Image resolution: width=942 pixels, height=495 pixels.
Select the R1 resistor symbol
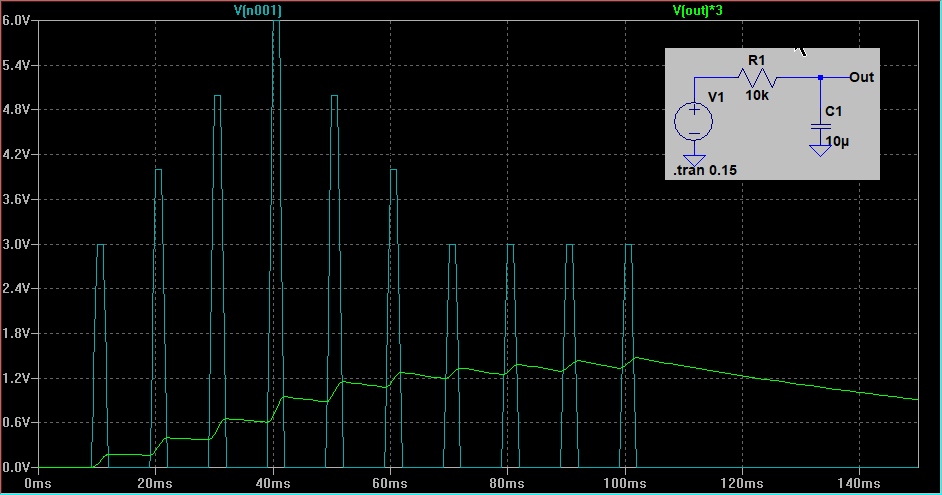point(757,77)
